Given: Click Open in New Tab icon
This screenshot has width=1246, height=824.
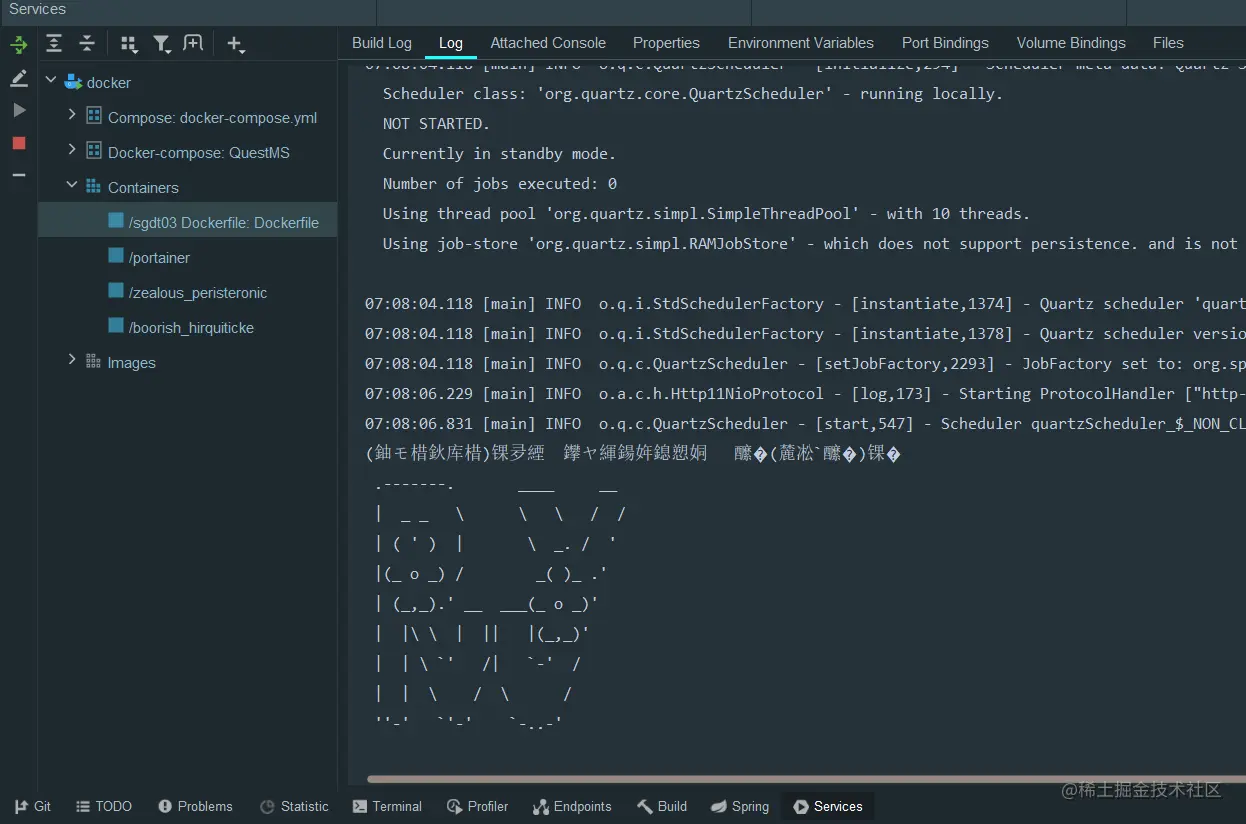Looking at the screenshot, I should [x=193, y=44].
